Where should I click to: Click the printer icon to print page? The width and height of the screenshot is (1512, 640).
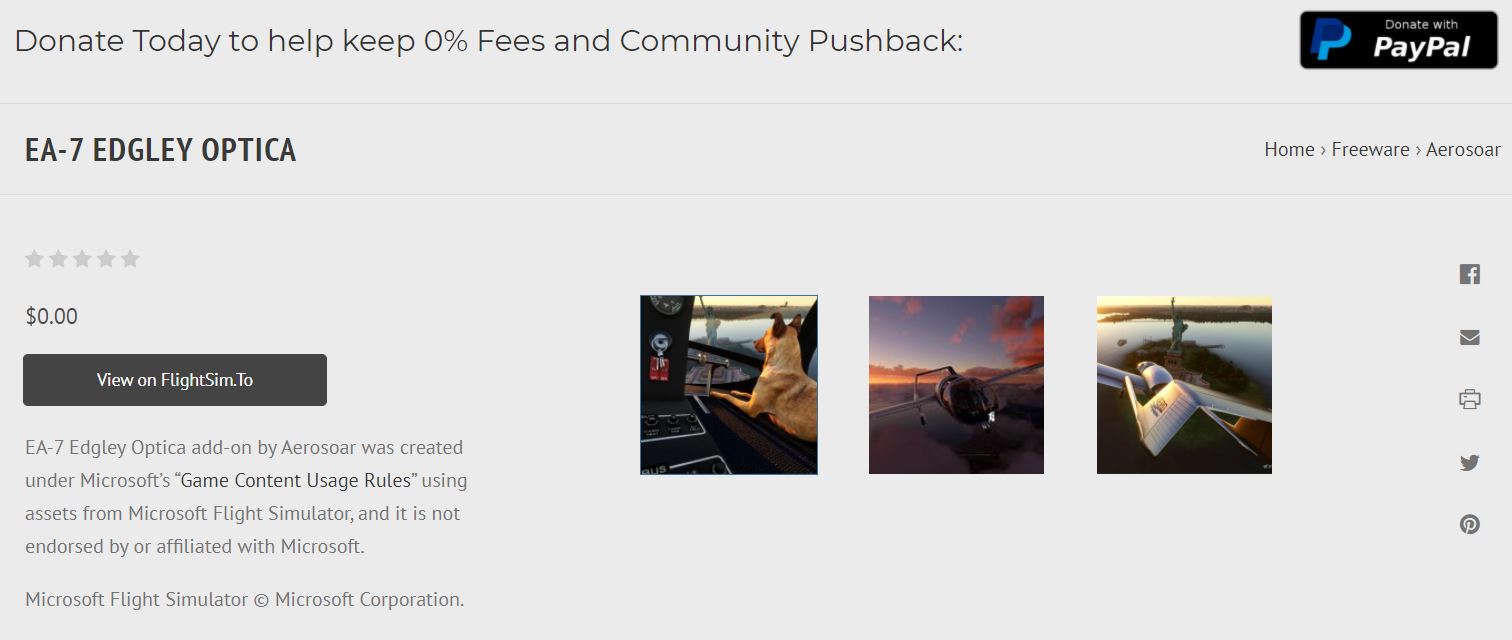click(1469, 400)
